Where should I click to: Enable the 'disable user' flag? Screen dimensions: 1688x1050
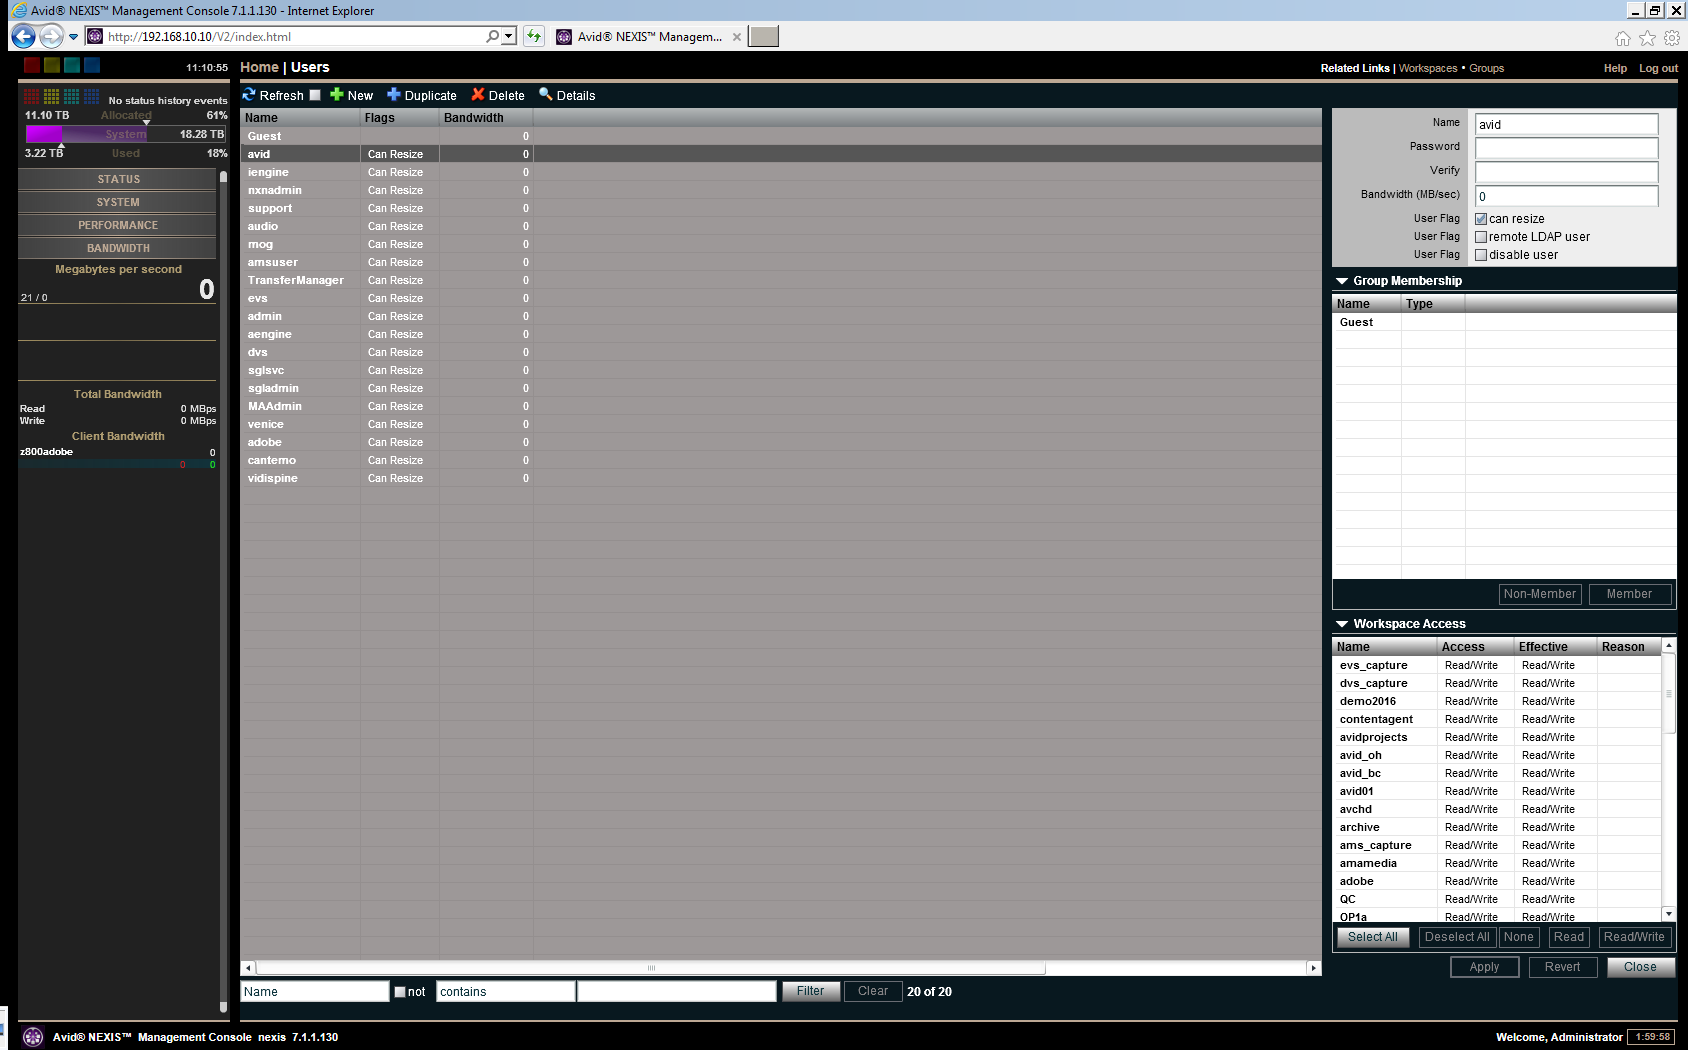point(1481,255)
